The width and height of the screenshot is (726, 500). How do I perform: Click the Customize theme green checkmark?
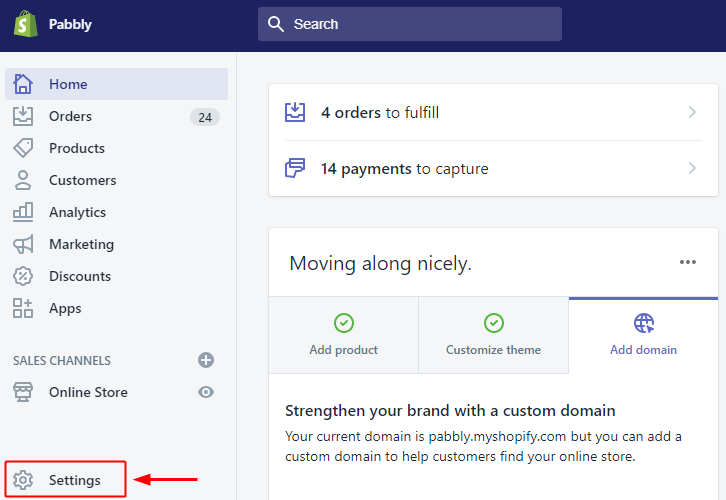[x=494, y=323]
